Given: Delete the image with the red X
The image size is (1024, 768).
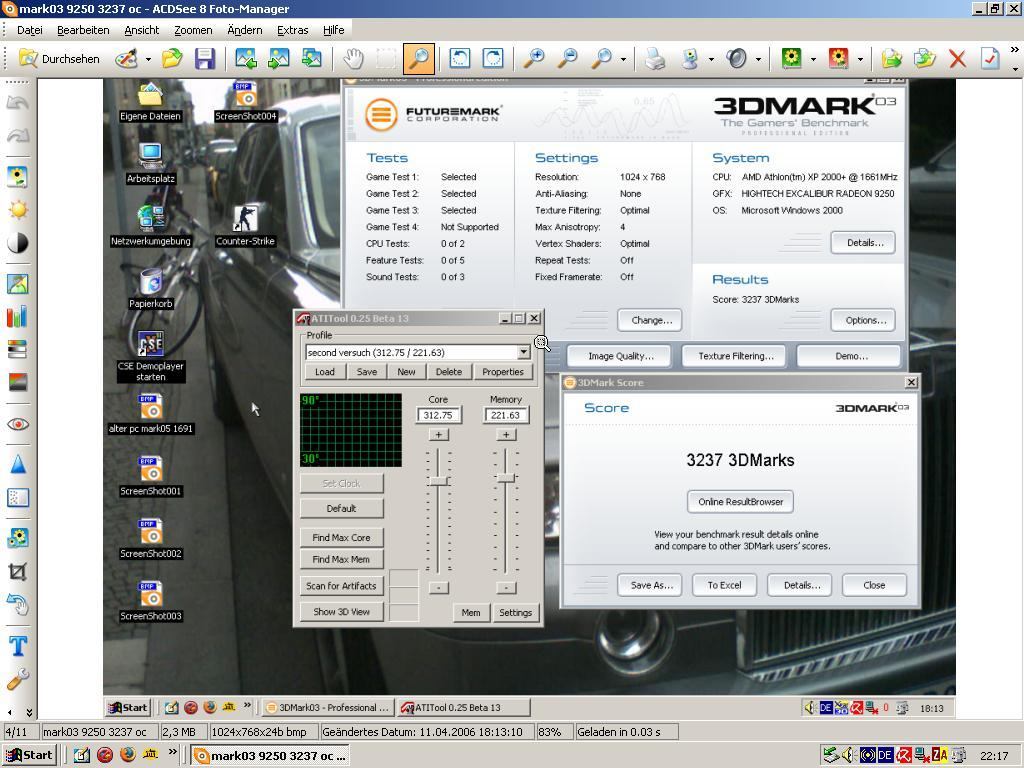Looking at the screenshot, I should tap(957, 59).
